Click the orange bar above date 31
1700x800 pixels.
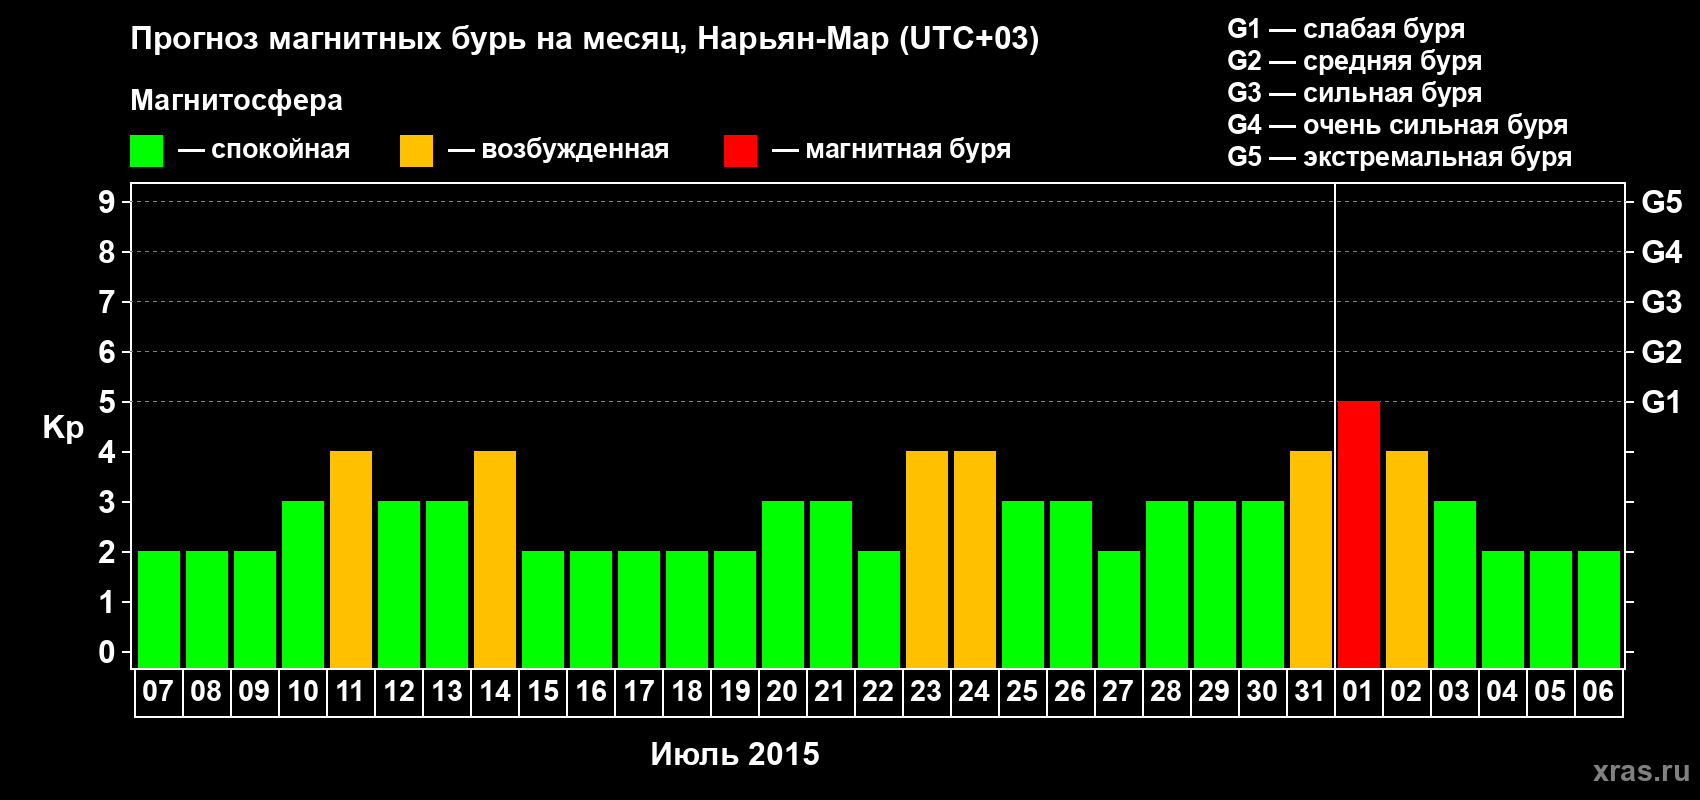(1311, 560)
